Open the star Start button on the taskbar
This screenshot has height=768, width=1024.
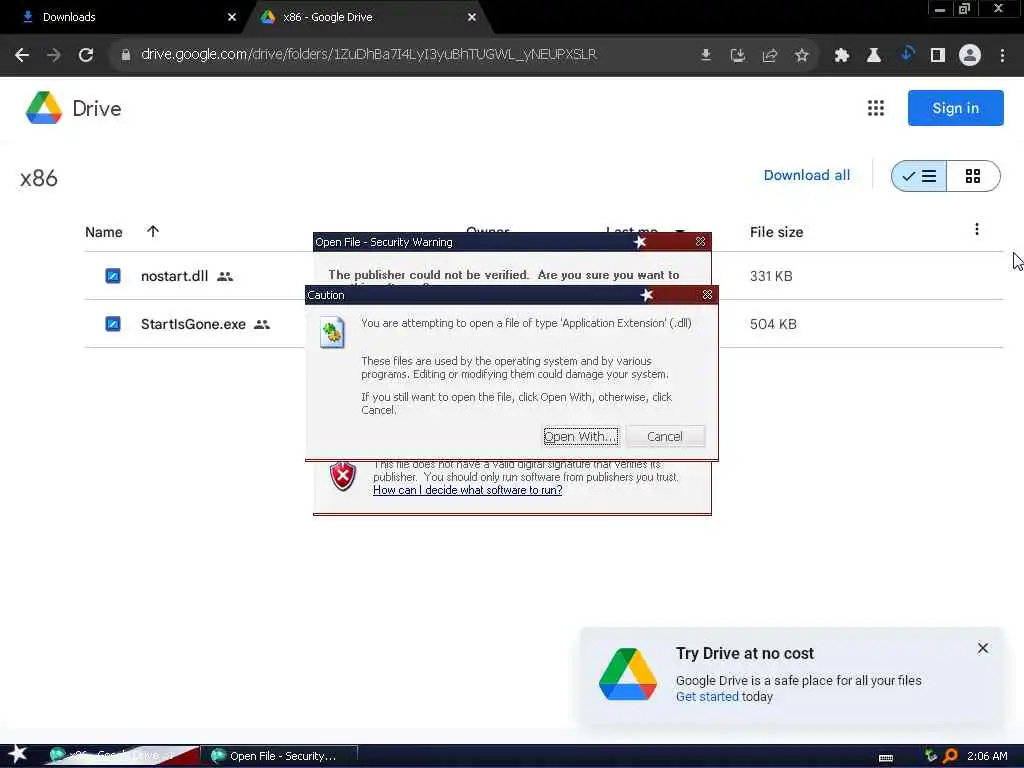pos(17,754)
